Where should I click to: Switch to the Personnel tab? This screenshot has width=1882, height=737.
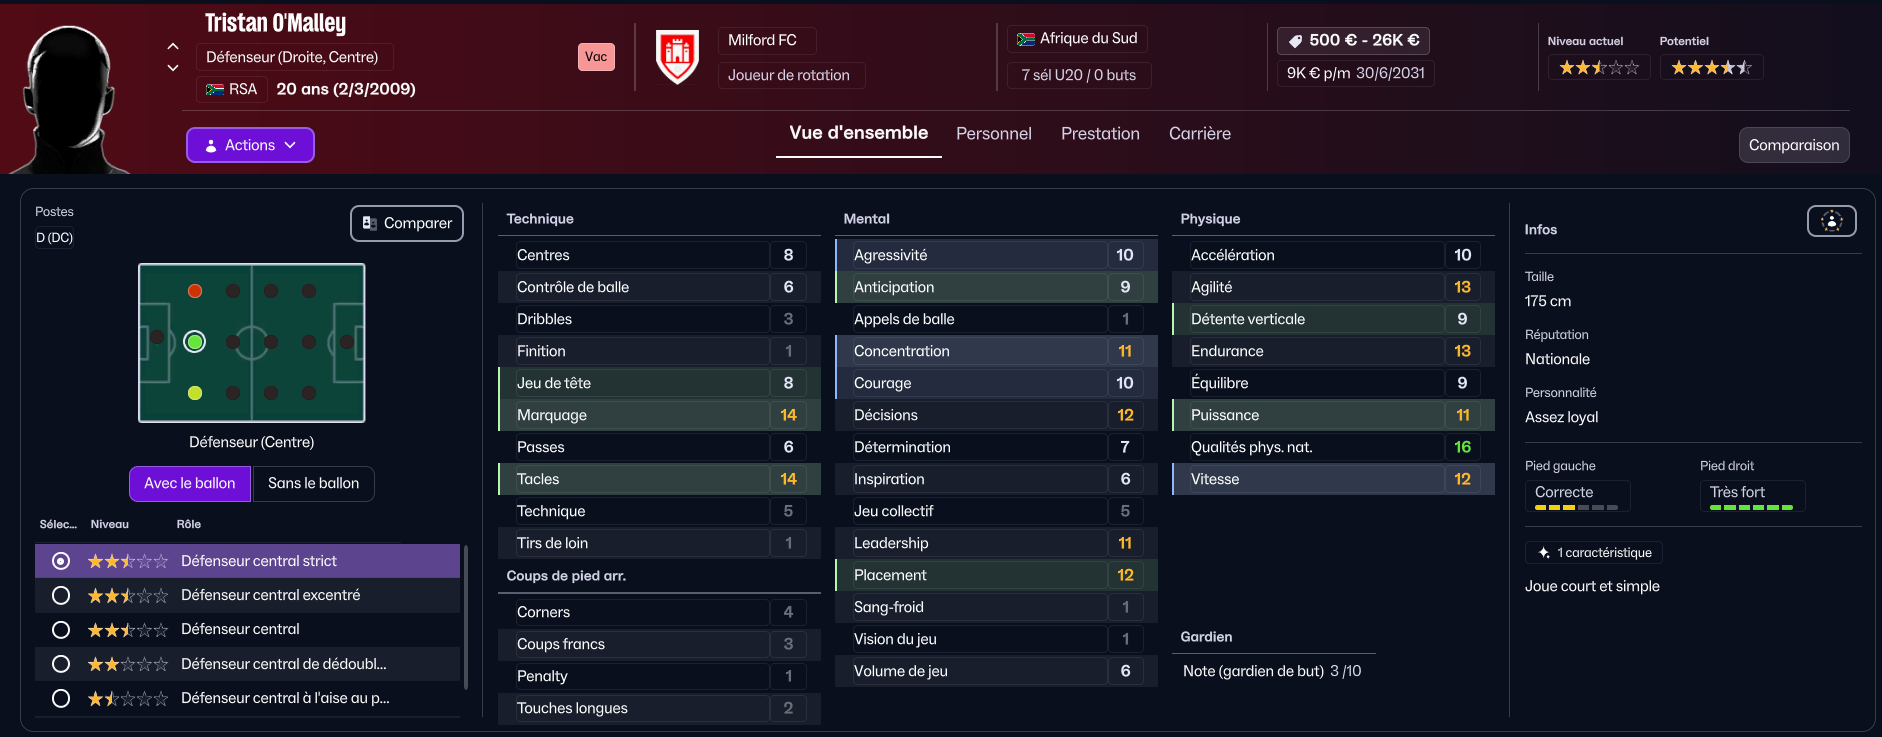point(993,133)
